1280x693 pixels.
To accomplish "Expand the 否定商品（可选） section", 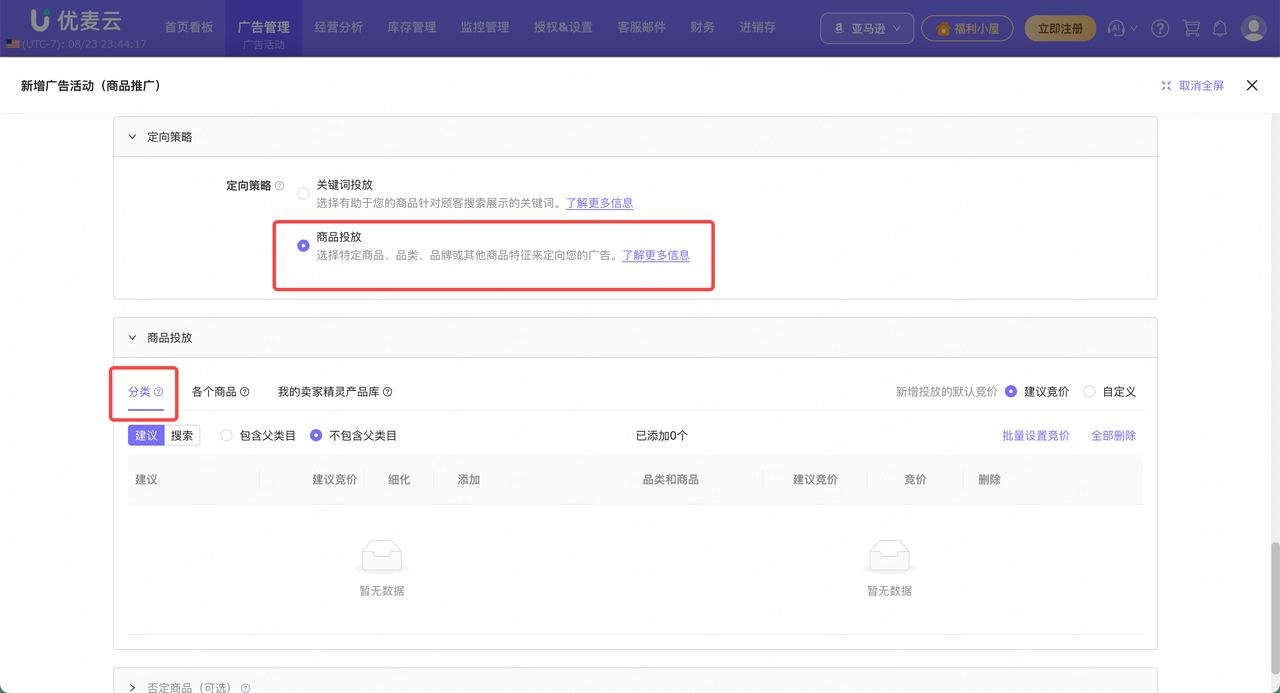I will point(132,688).
